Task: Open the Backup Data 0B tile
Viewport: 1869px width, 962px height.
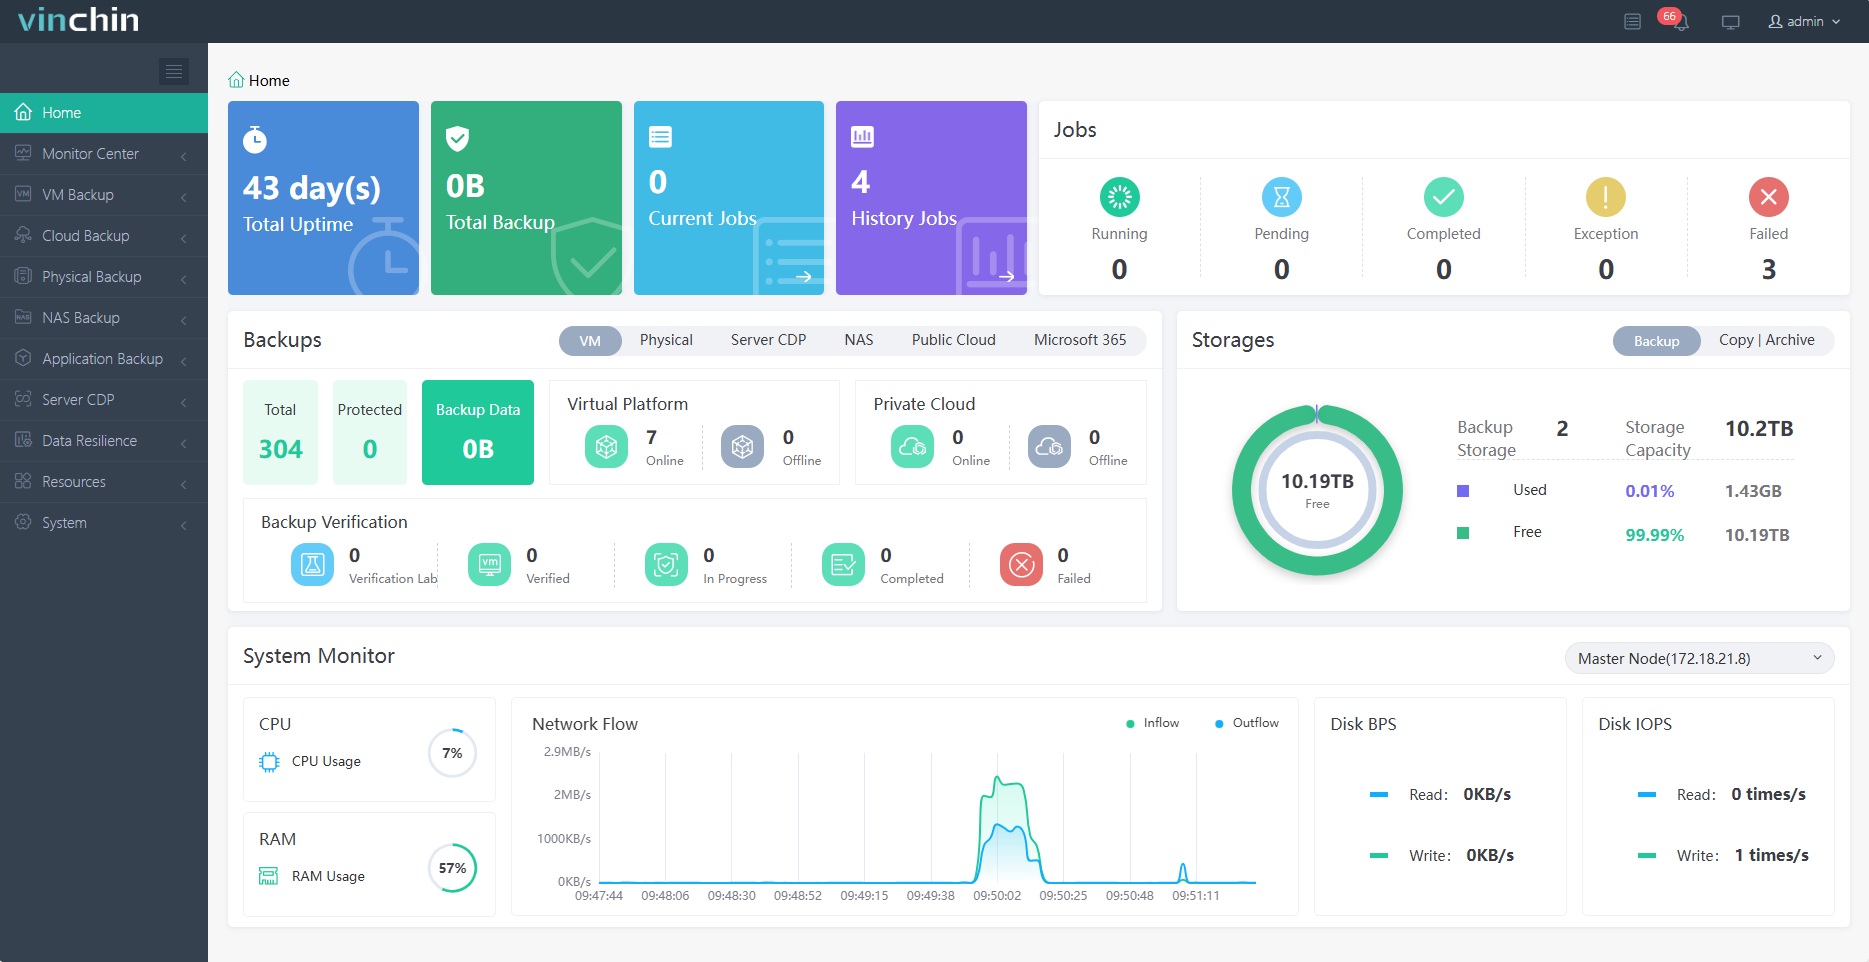Action: click(478, 432)
